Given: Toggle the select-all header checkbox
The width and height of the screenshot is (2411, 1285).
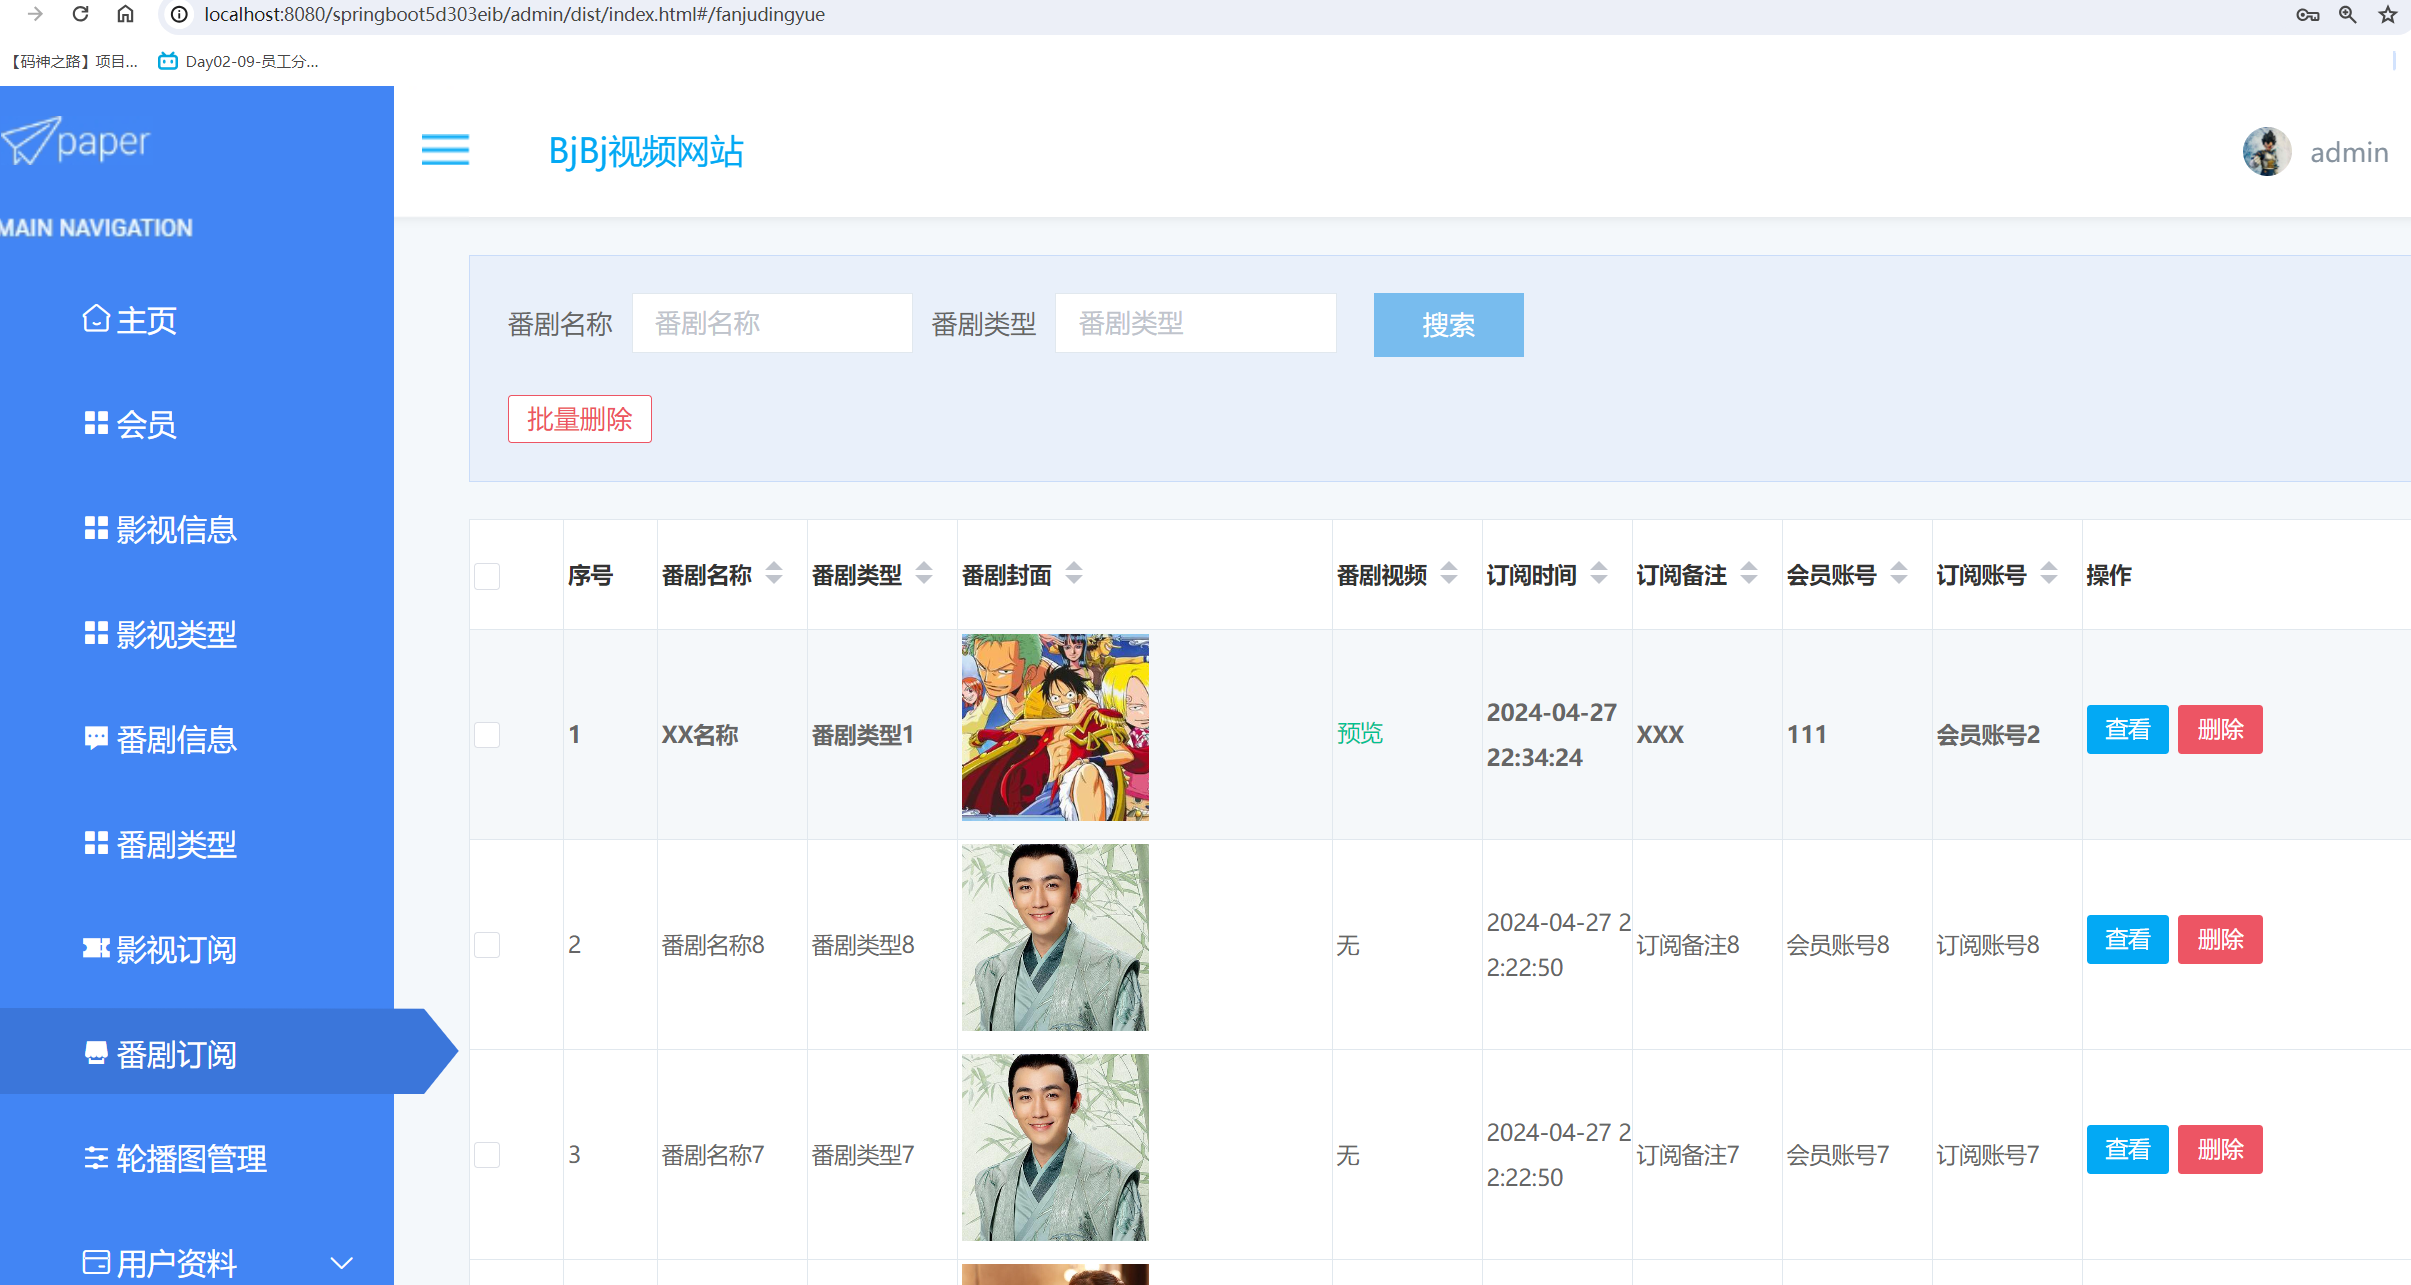Looking at the screenshot, I should pos(487,576).
